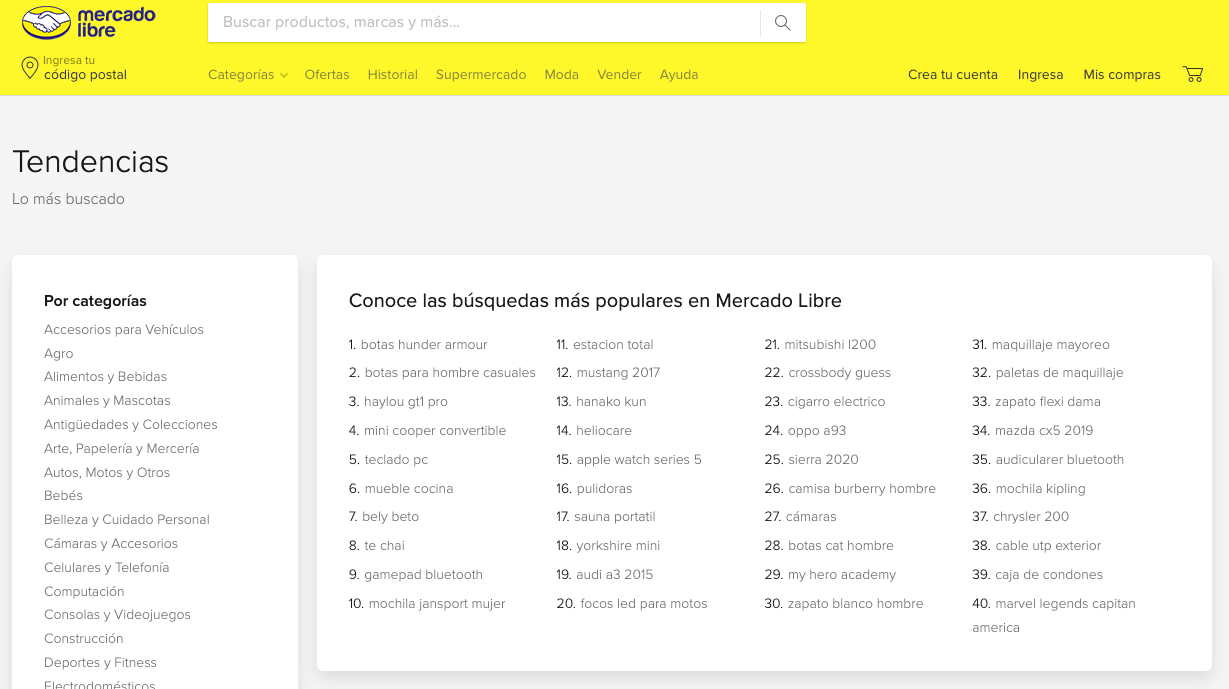Click the Ingresa login link
The height and width of the screenshot is (689, 1229).
coord(1041,75)
